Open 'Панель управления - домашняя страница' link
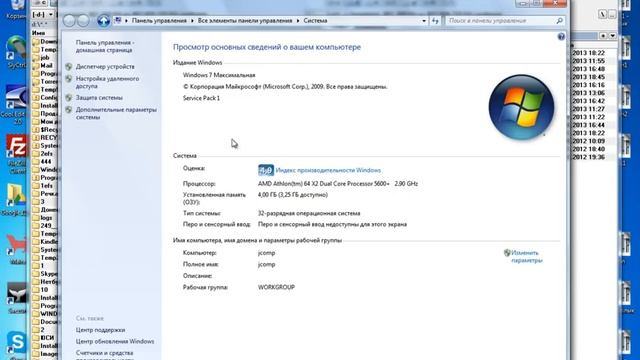 104,46
